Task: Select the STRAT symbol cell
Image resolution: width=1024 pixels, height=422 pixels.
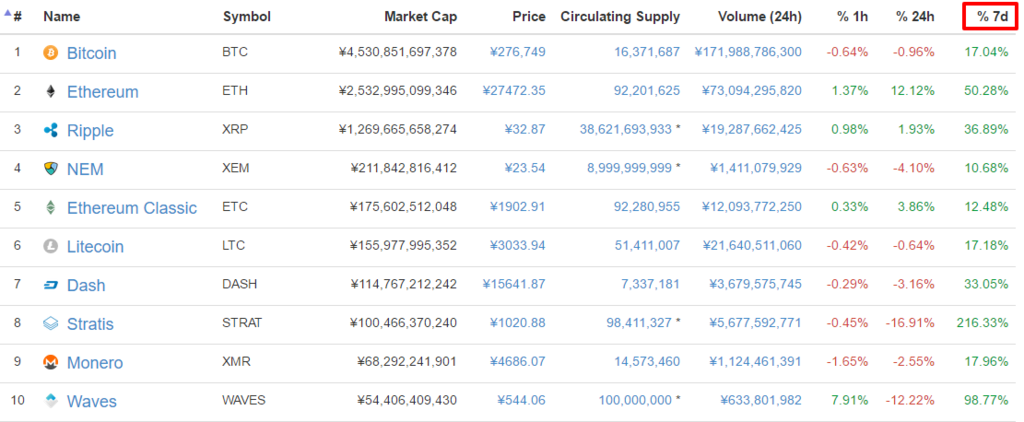Action: tap(242, 323)
